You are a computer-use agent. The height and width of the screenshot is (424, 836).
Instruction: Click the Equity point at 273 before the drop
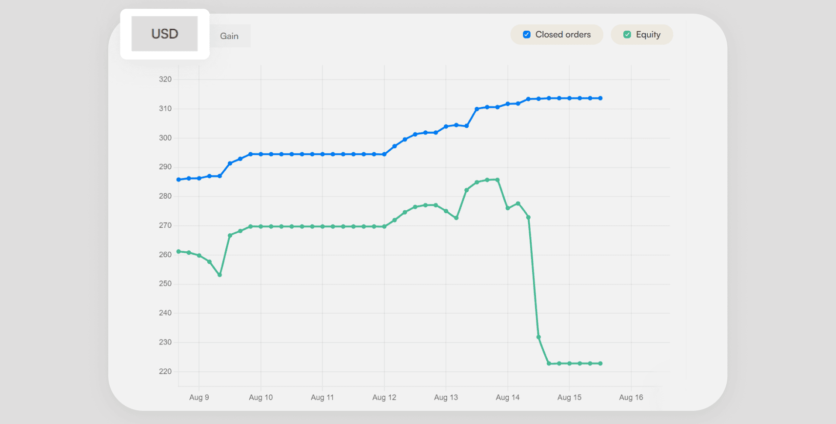pyautogui.click(x=528, y=217)
